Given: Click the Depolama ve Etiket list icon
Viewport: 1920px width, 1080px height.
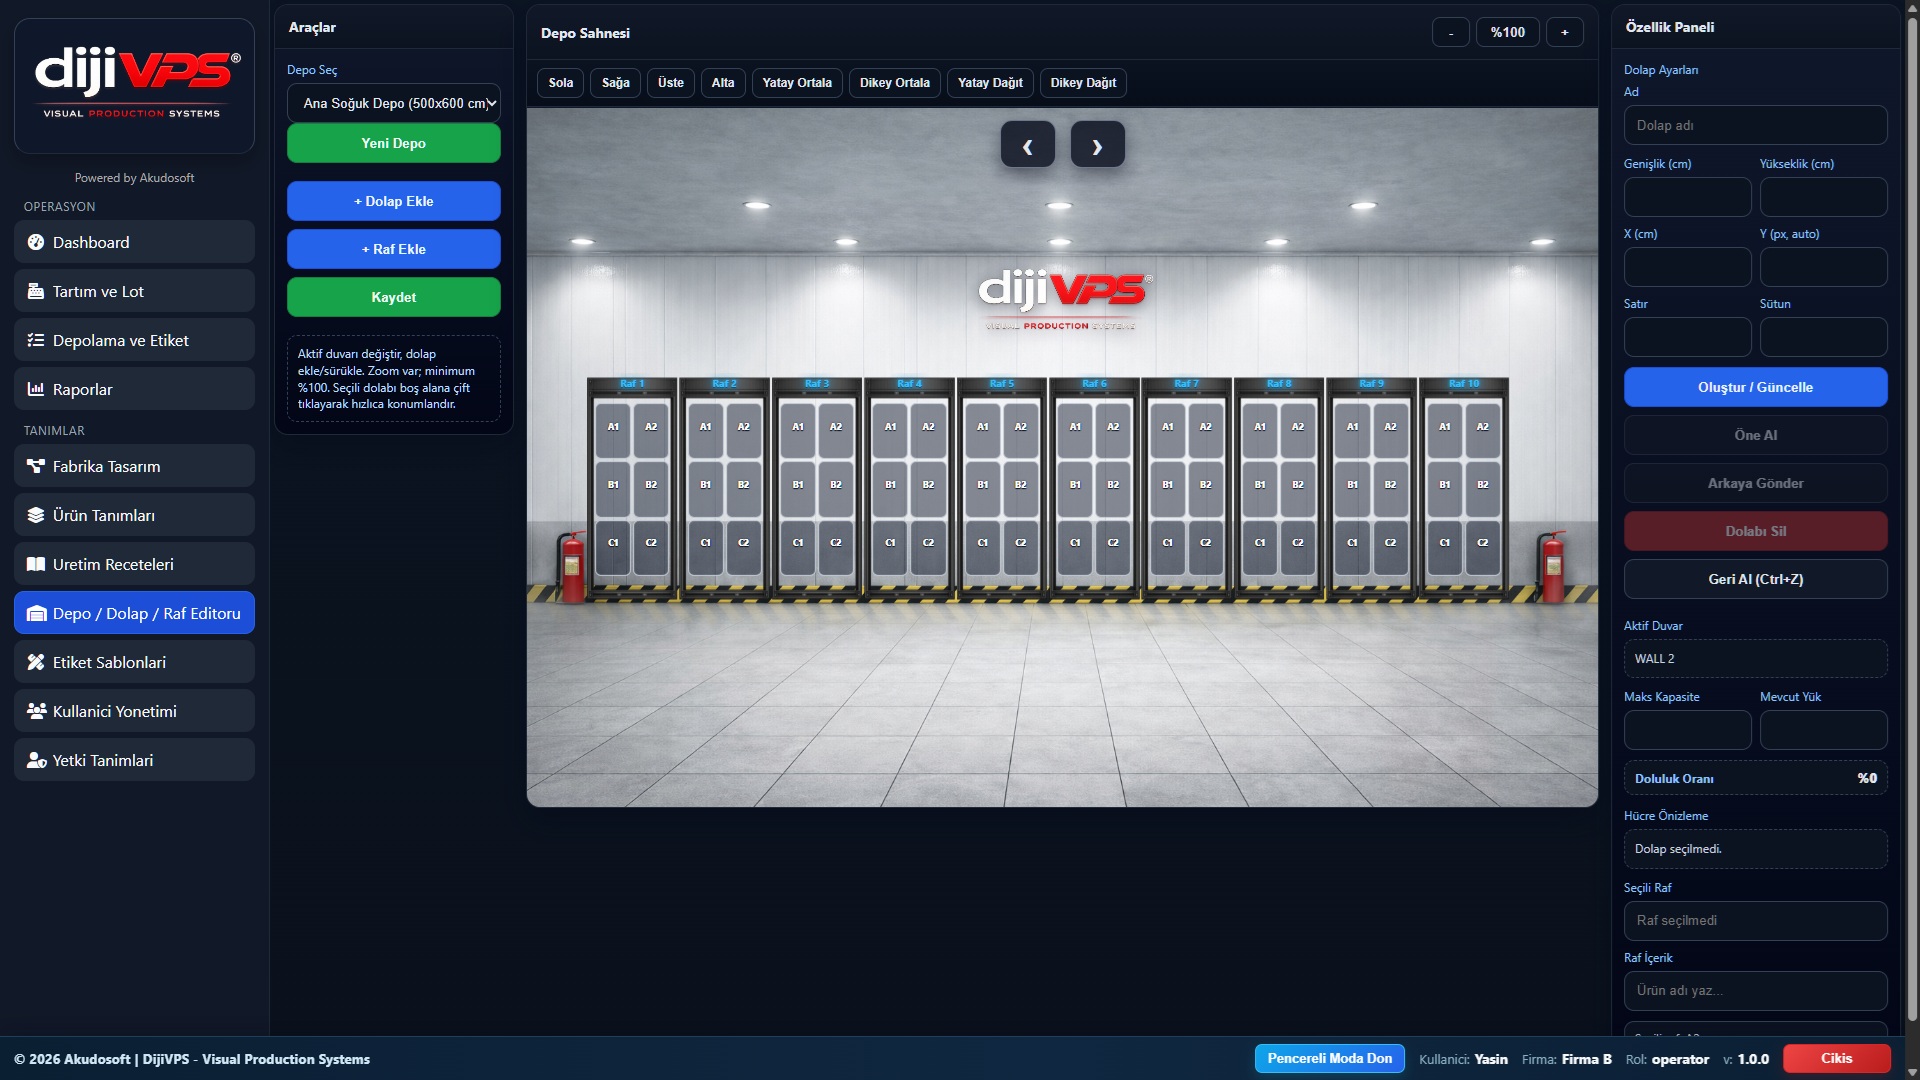Looking at the screenshot, I should 36,340.
